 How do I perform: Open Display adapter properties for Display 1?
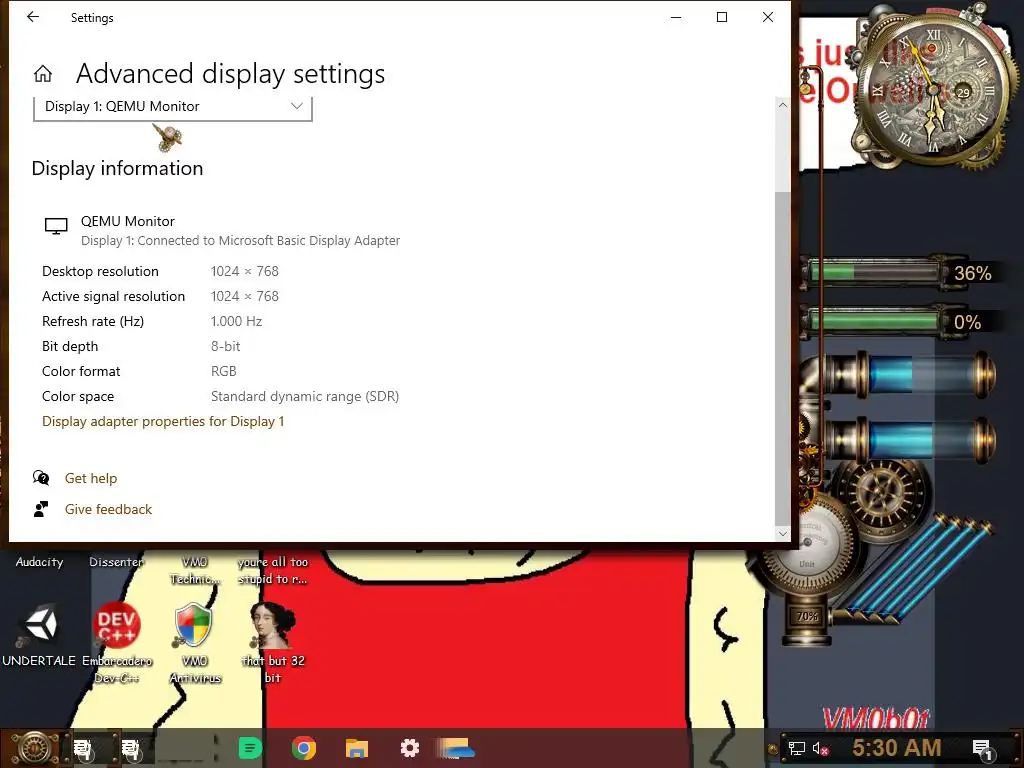[x=163, y=421]
